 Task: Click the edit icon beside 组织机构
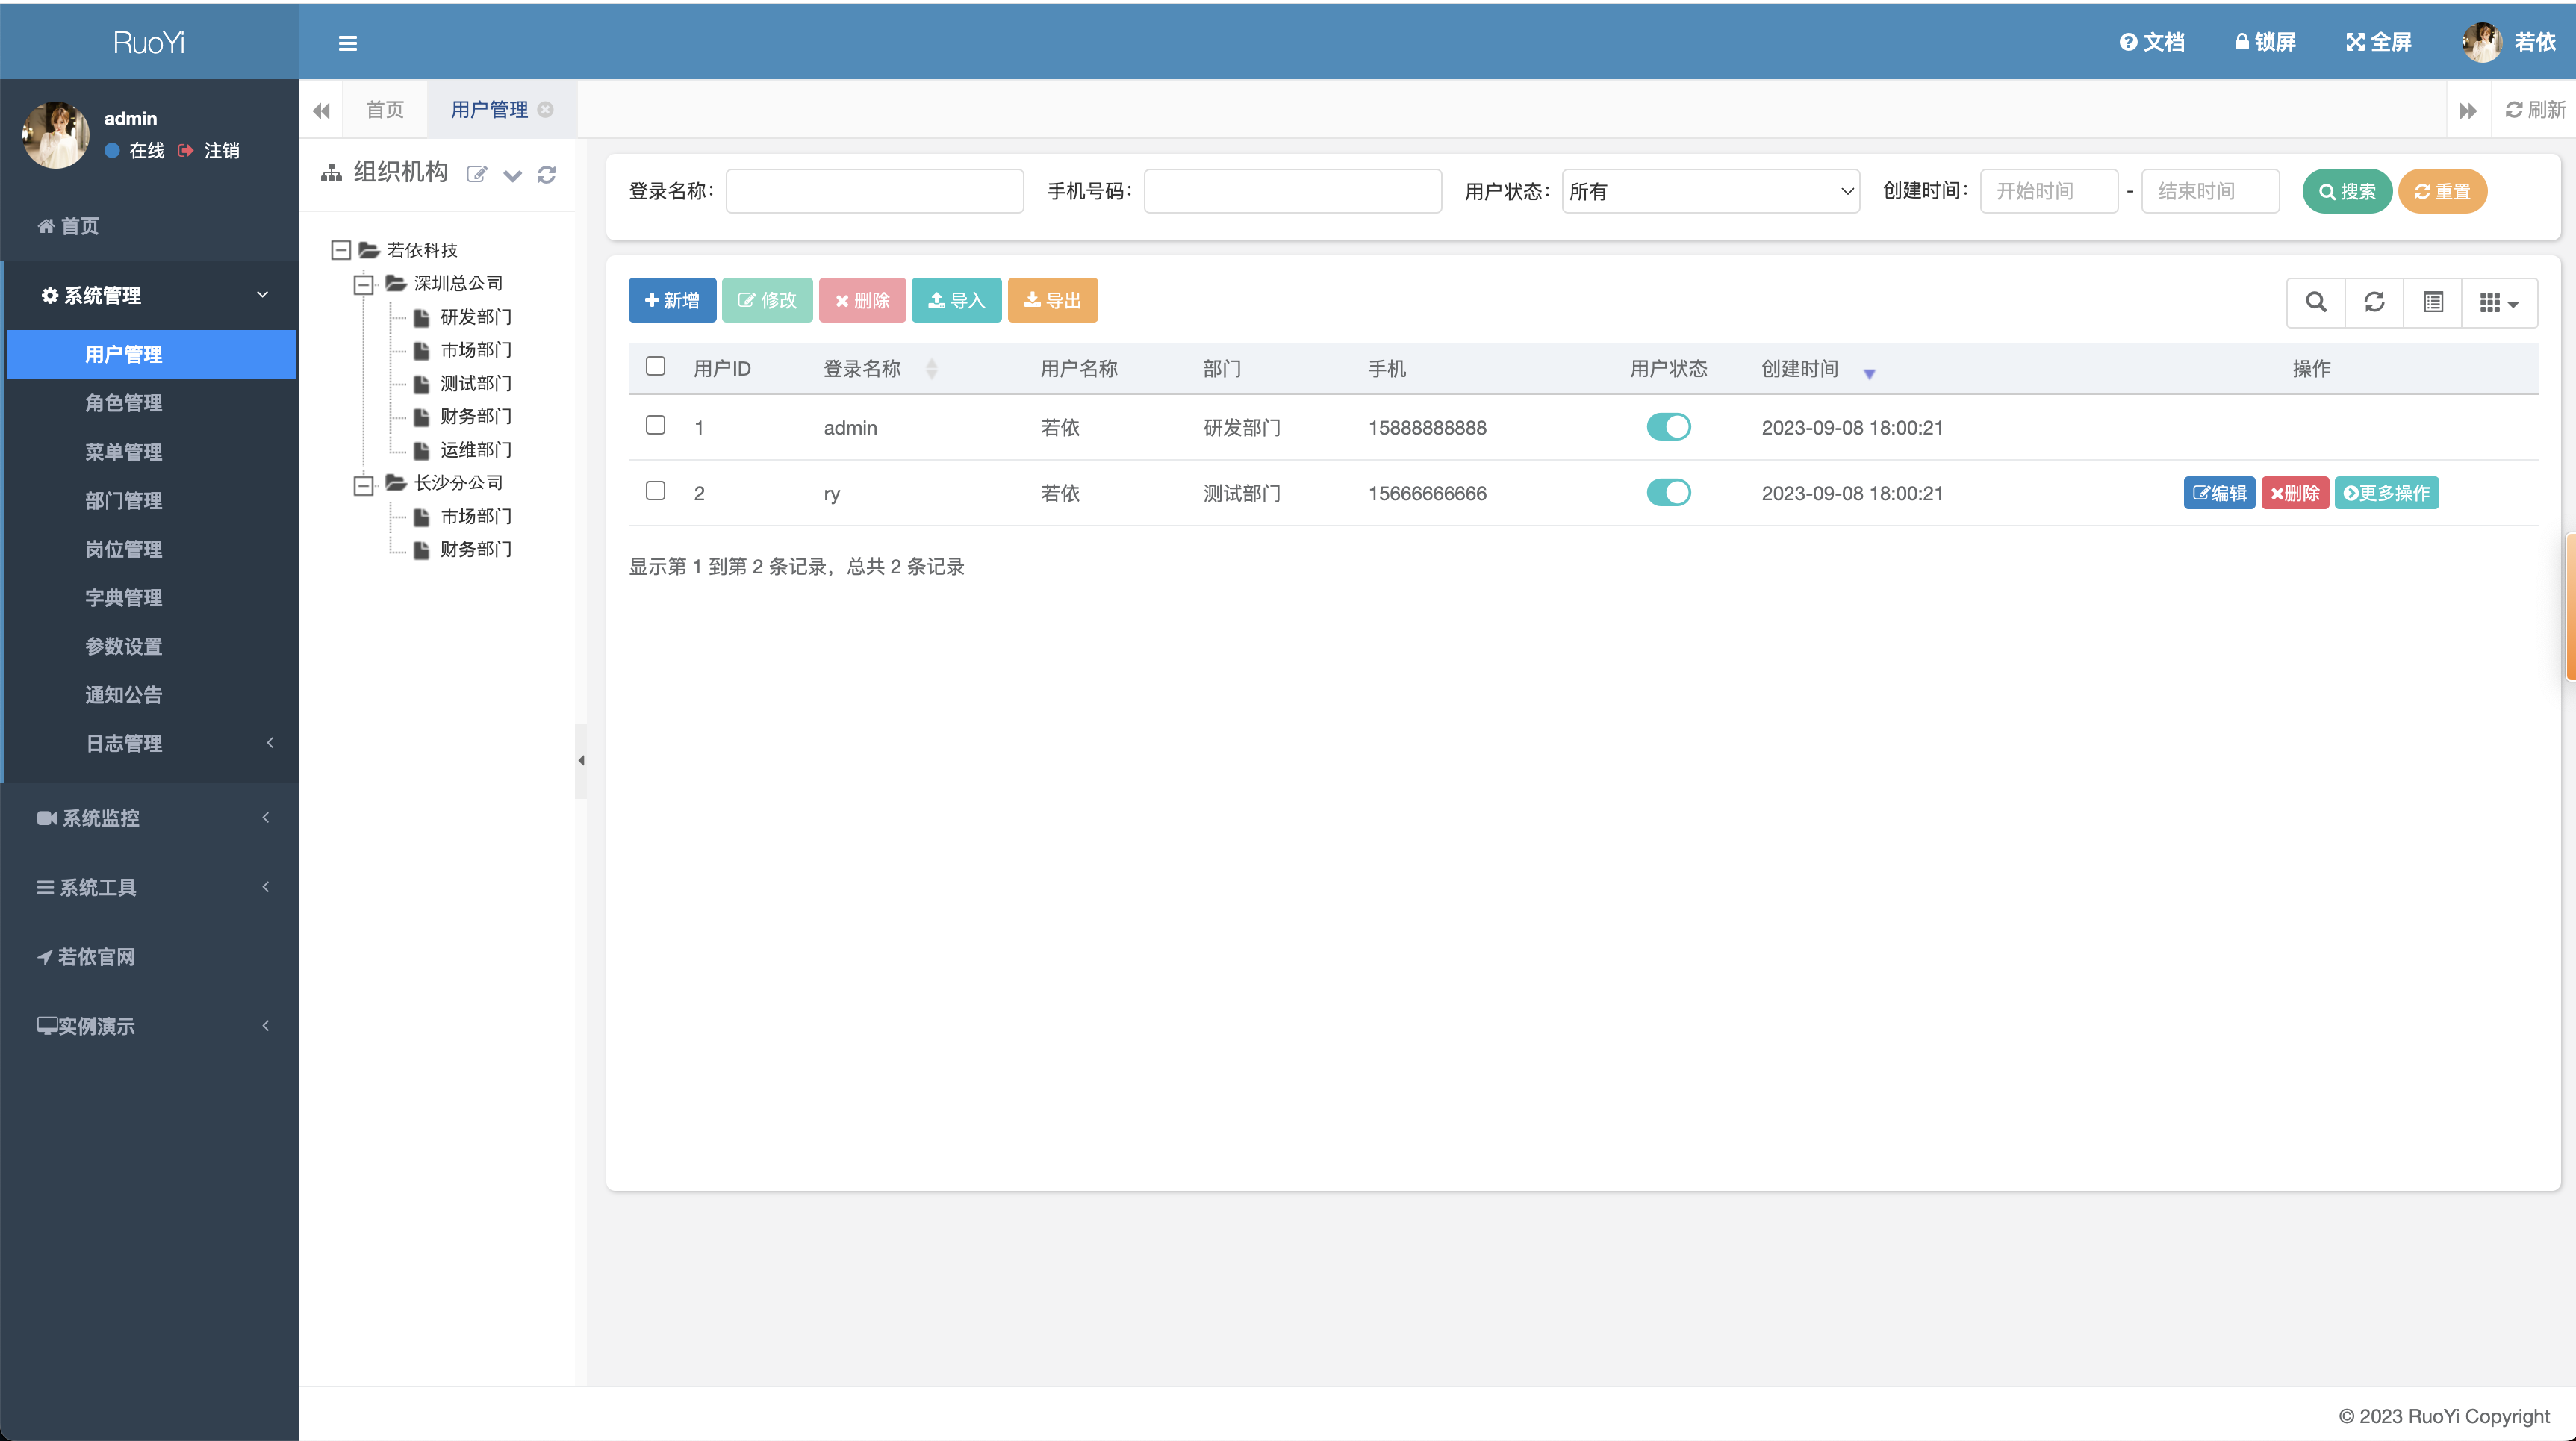[477, 175]
